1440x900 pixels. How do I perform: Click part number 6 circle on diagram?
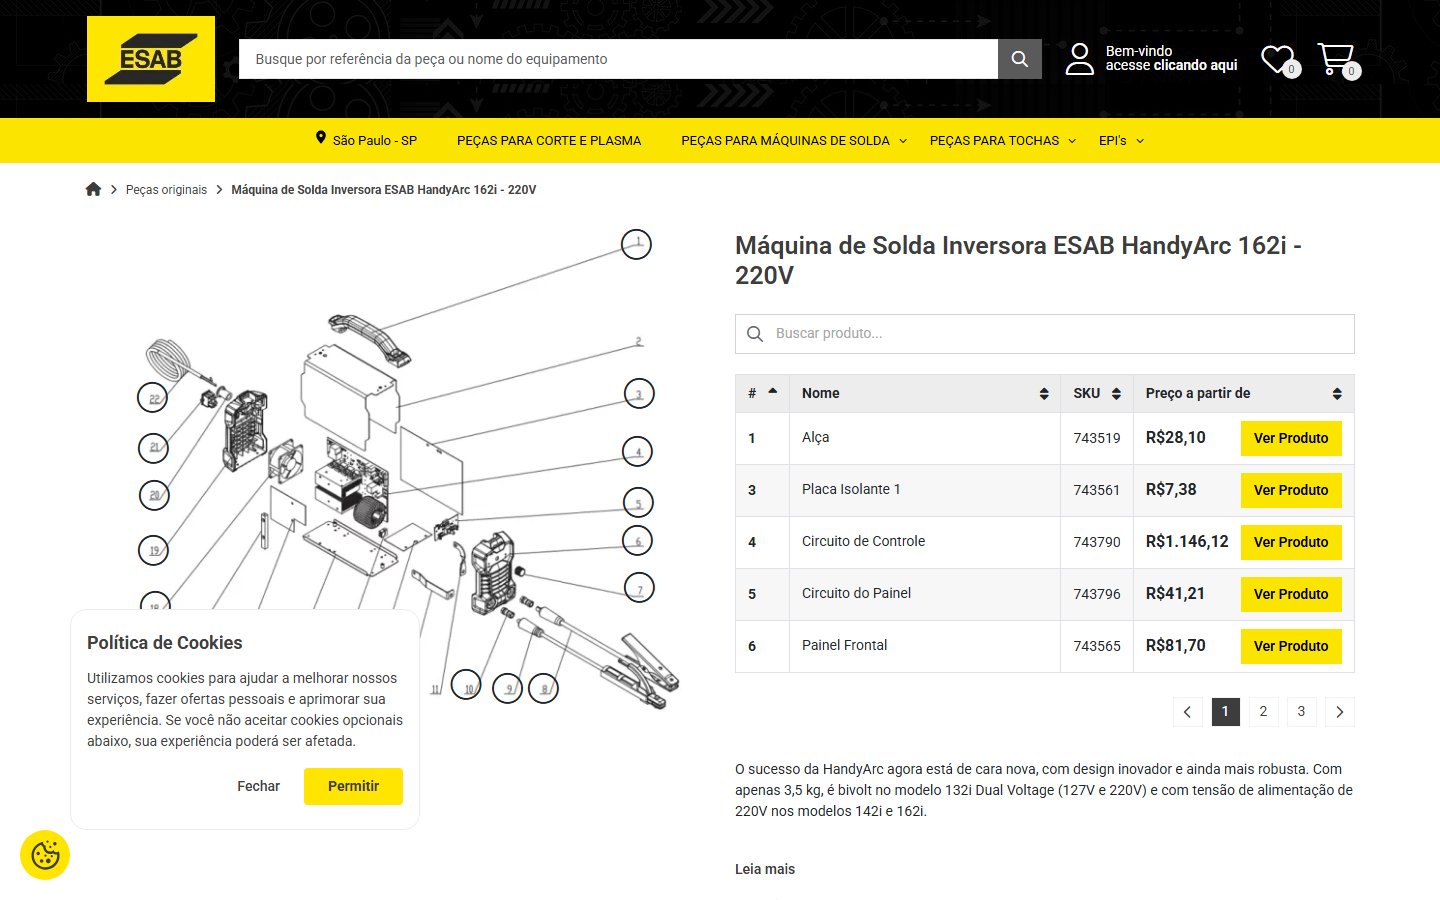click(x=637, y=540)
